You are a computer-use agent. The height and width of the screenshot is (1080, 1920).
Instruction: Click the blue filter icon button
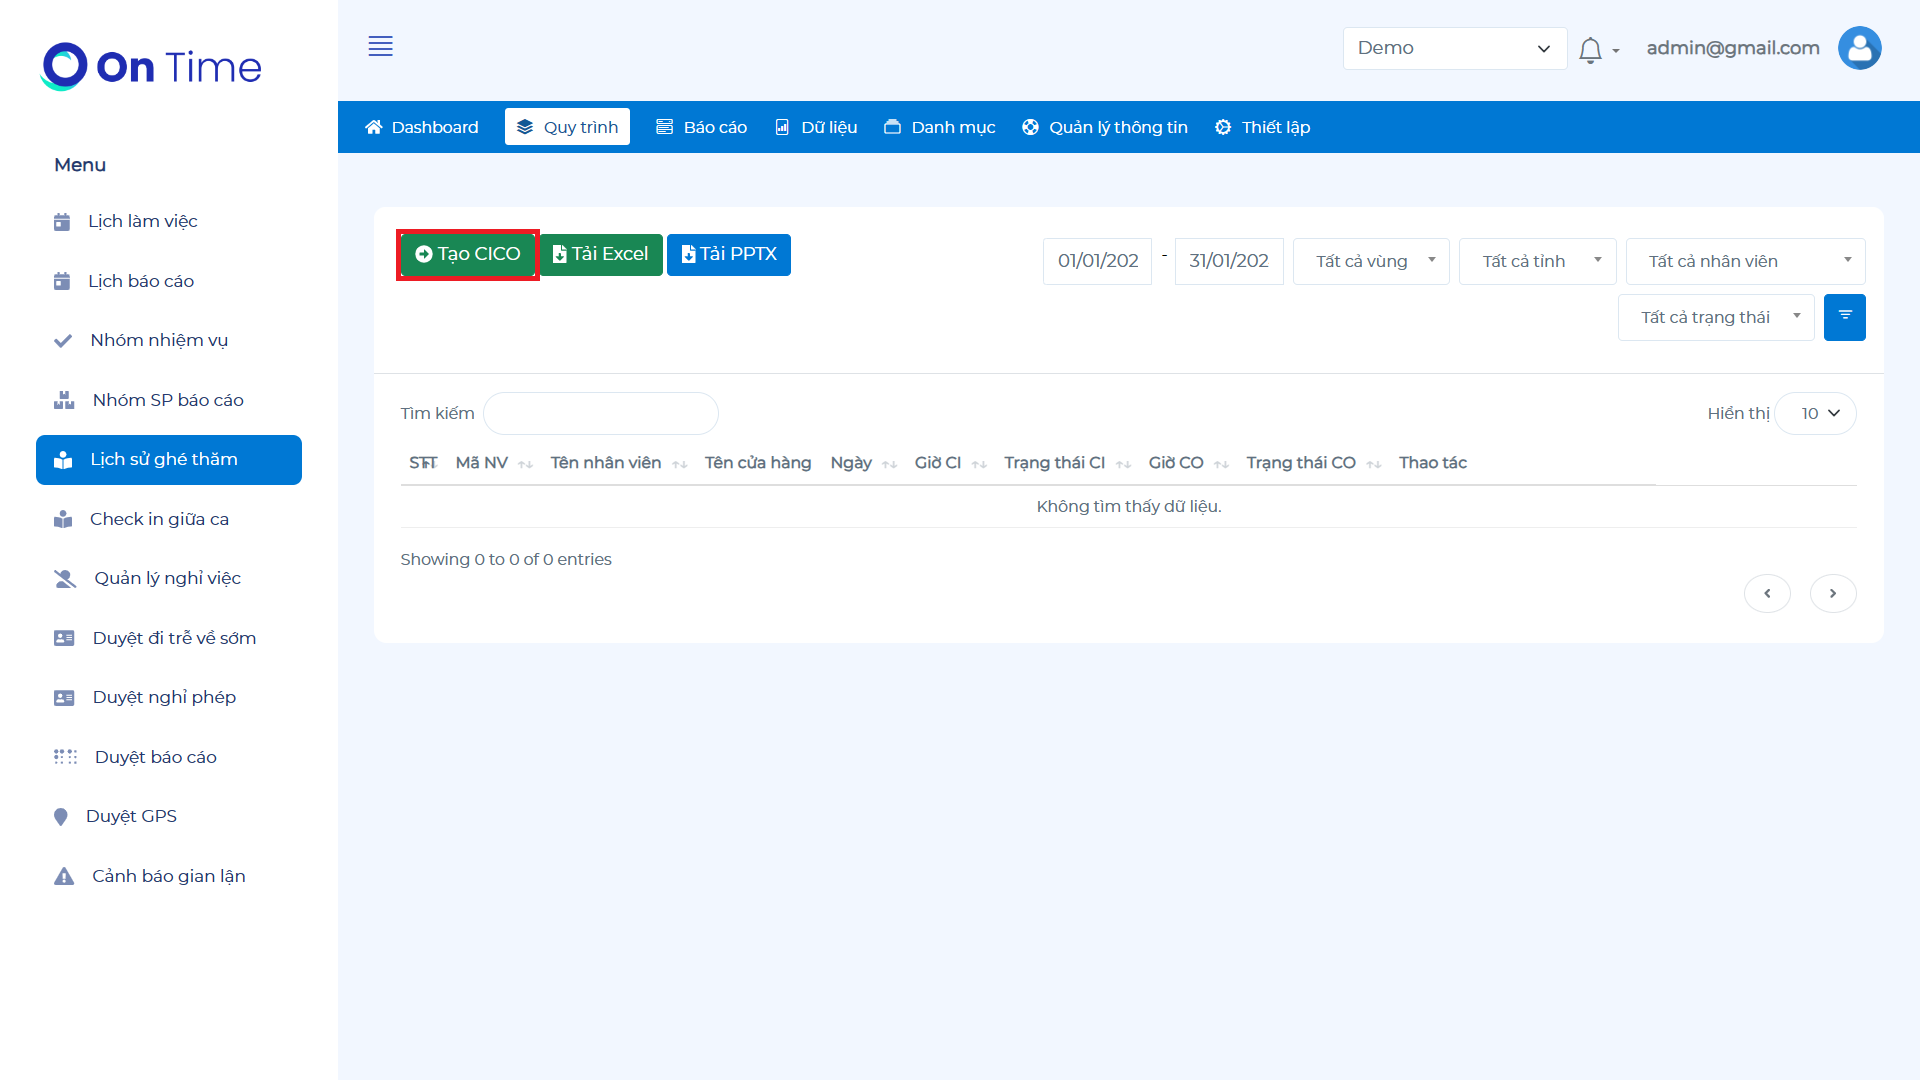click(1844, 317)
